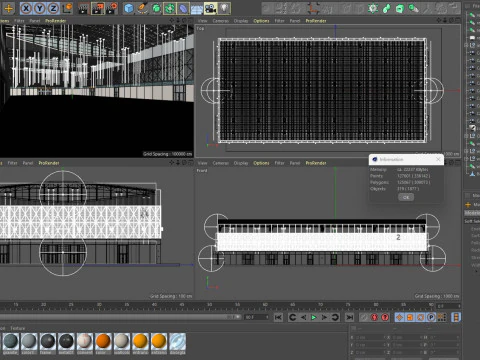
Task: Click the end frame input field
Action: point(257,317)
